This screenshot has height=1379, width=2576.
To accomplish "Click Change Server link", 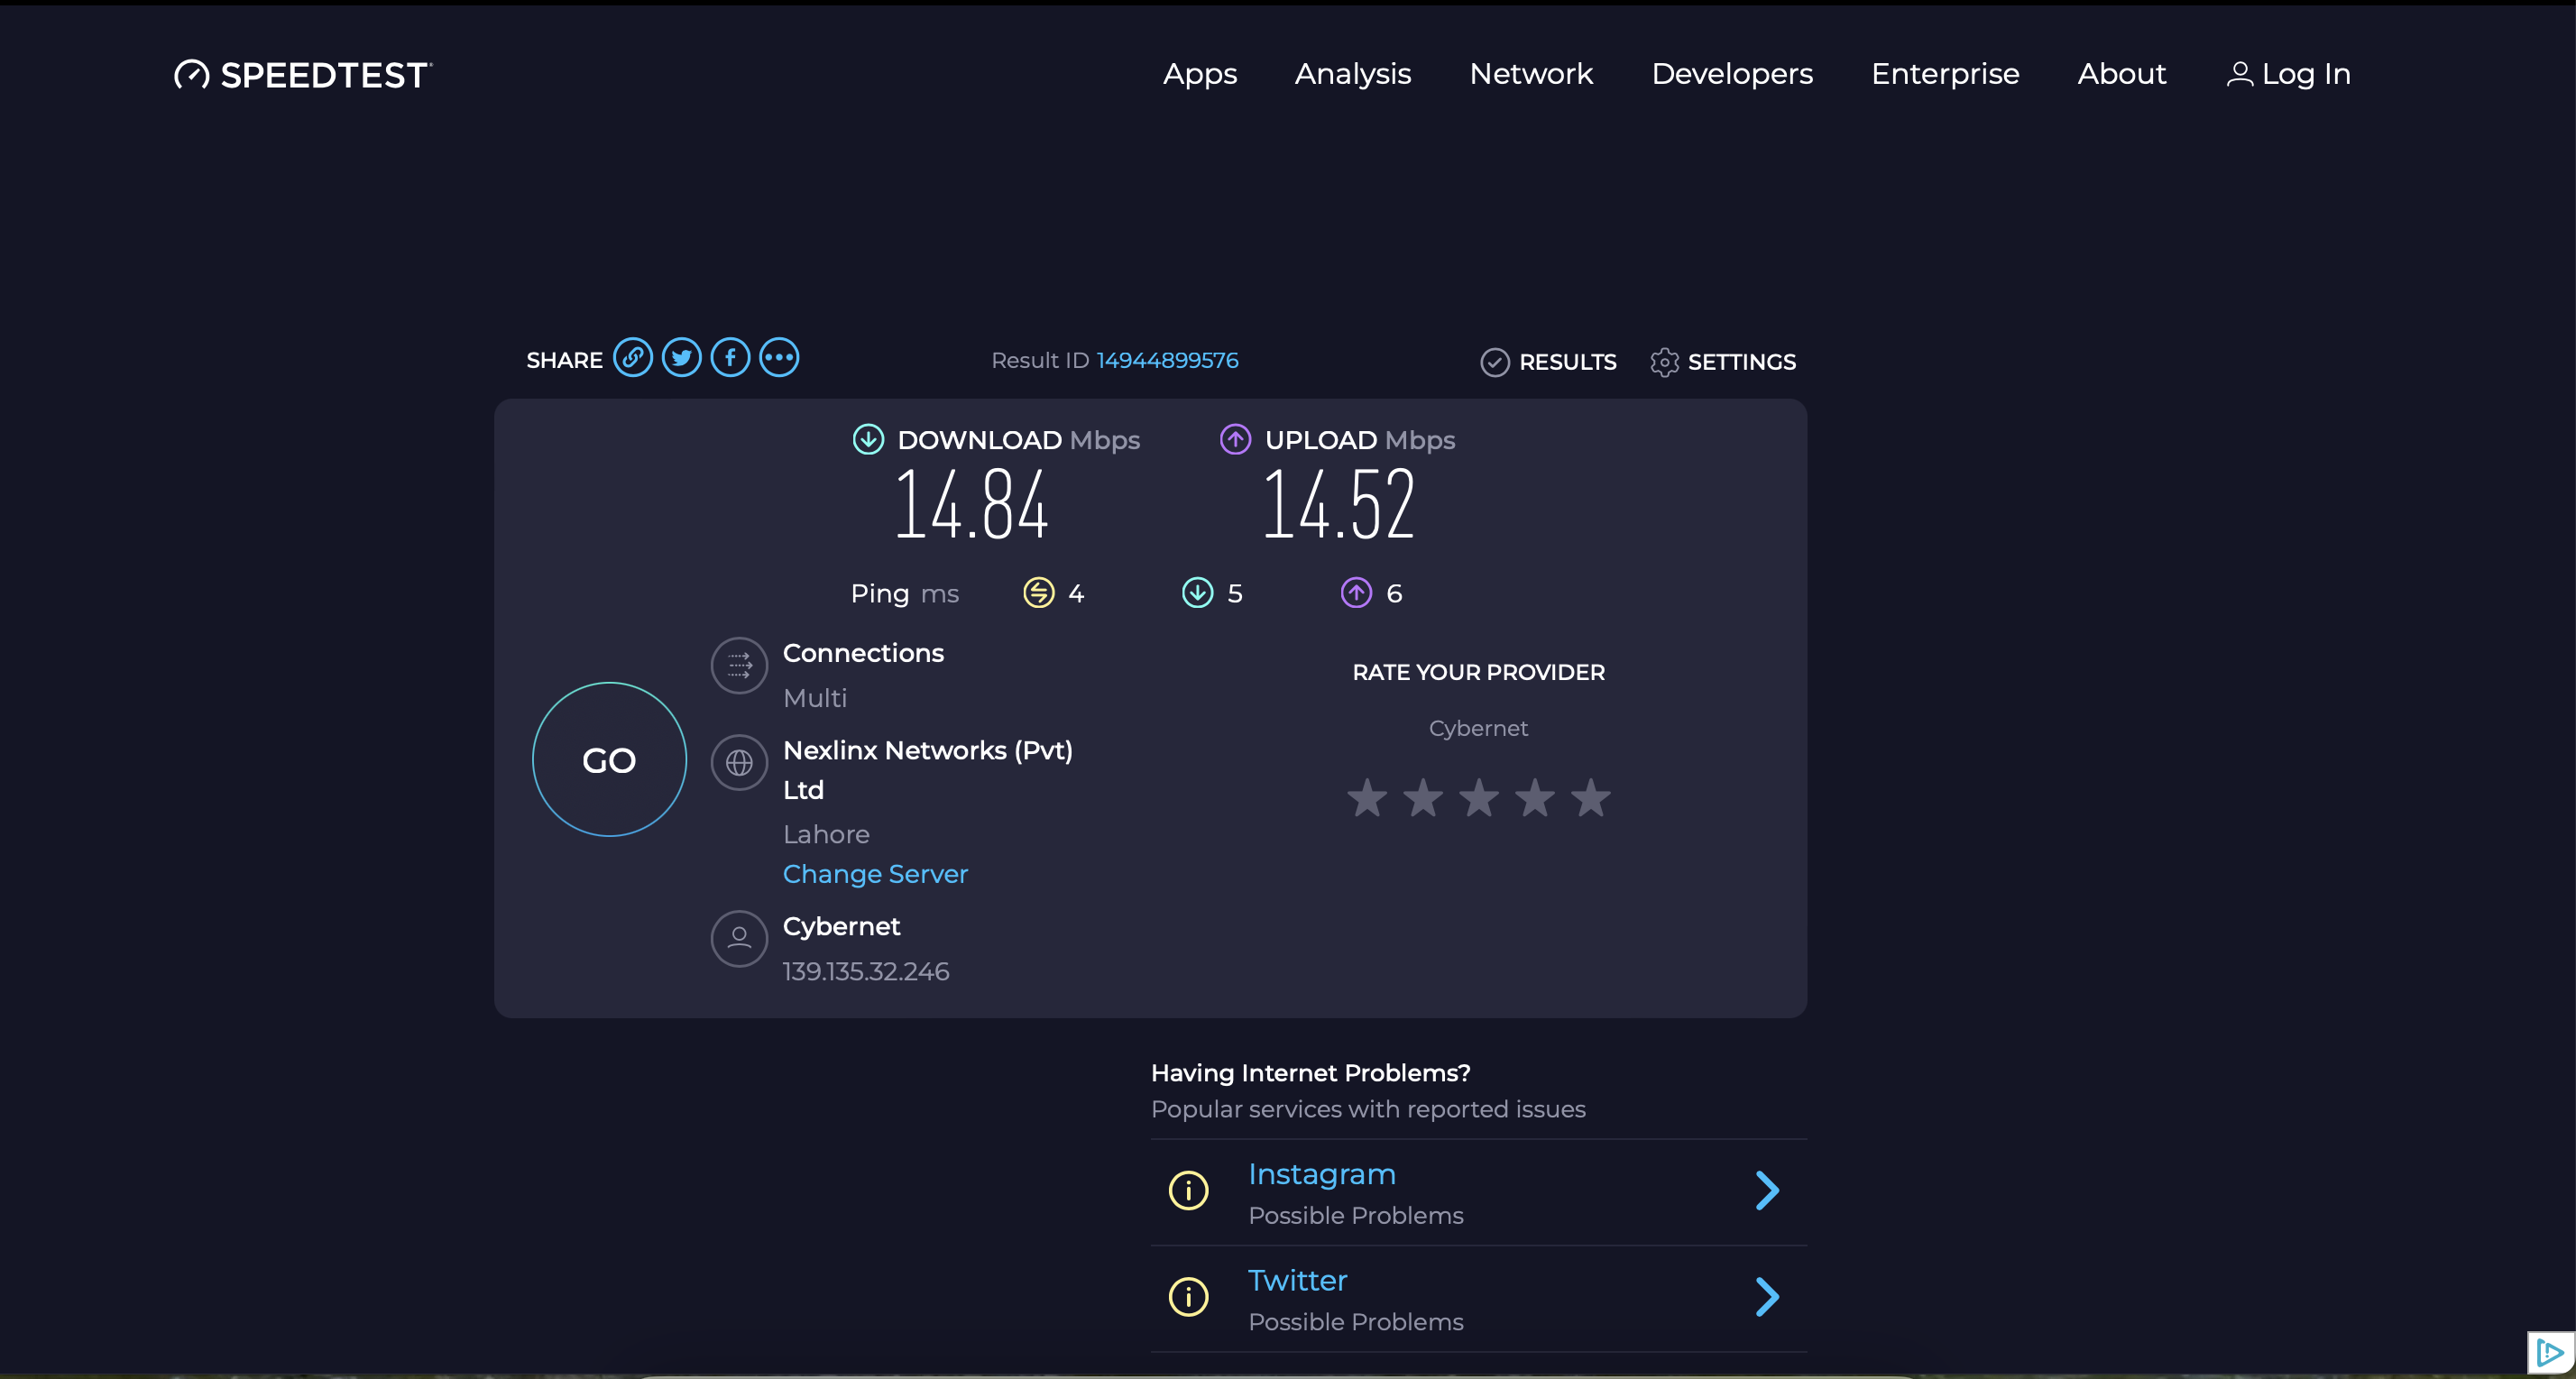I will click(875, 874).
